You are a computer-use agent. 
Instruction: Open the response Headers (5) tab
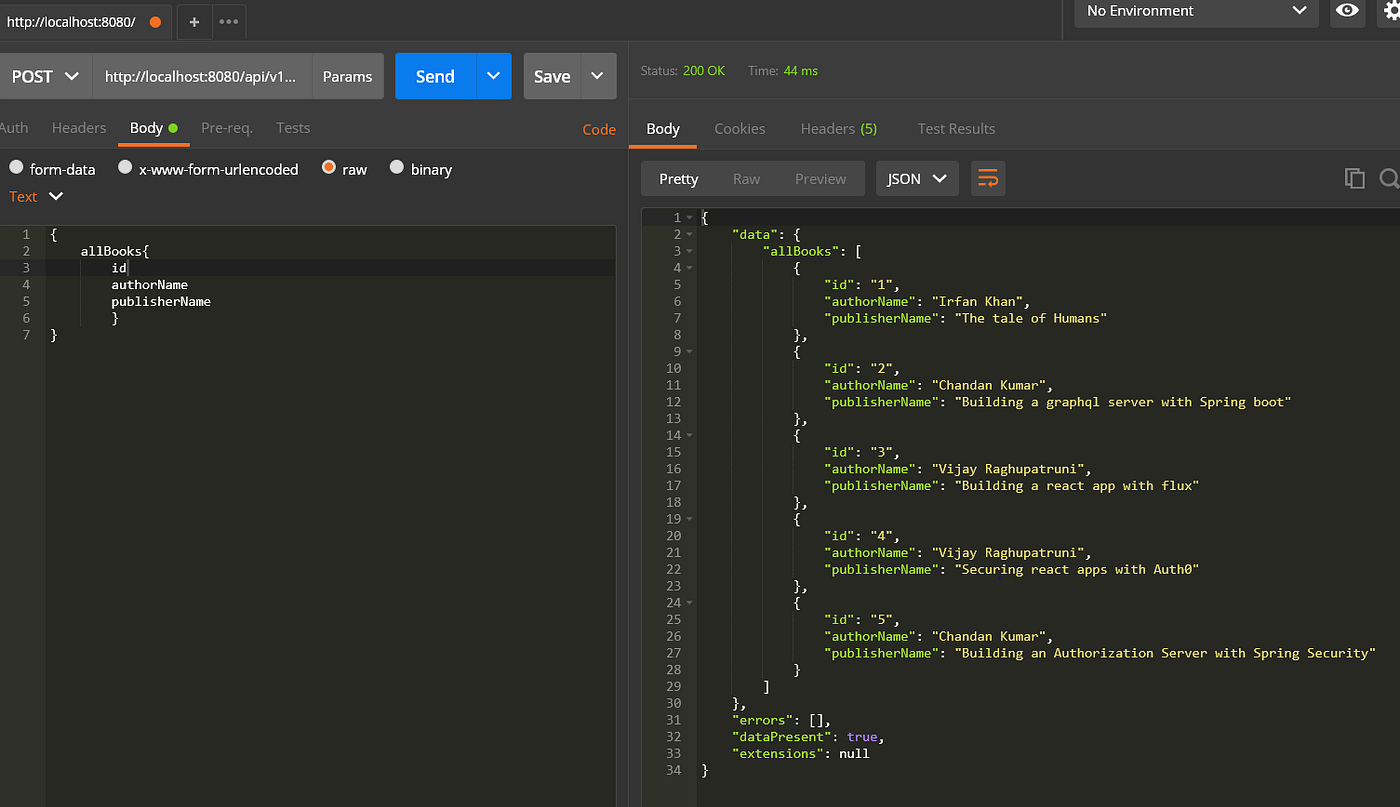pos(838,129)
